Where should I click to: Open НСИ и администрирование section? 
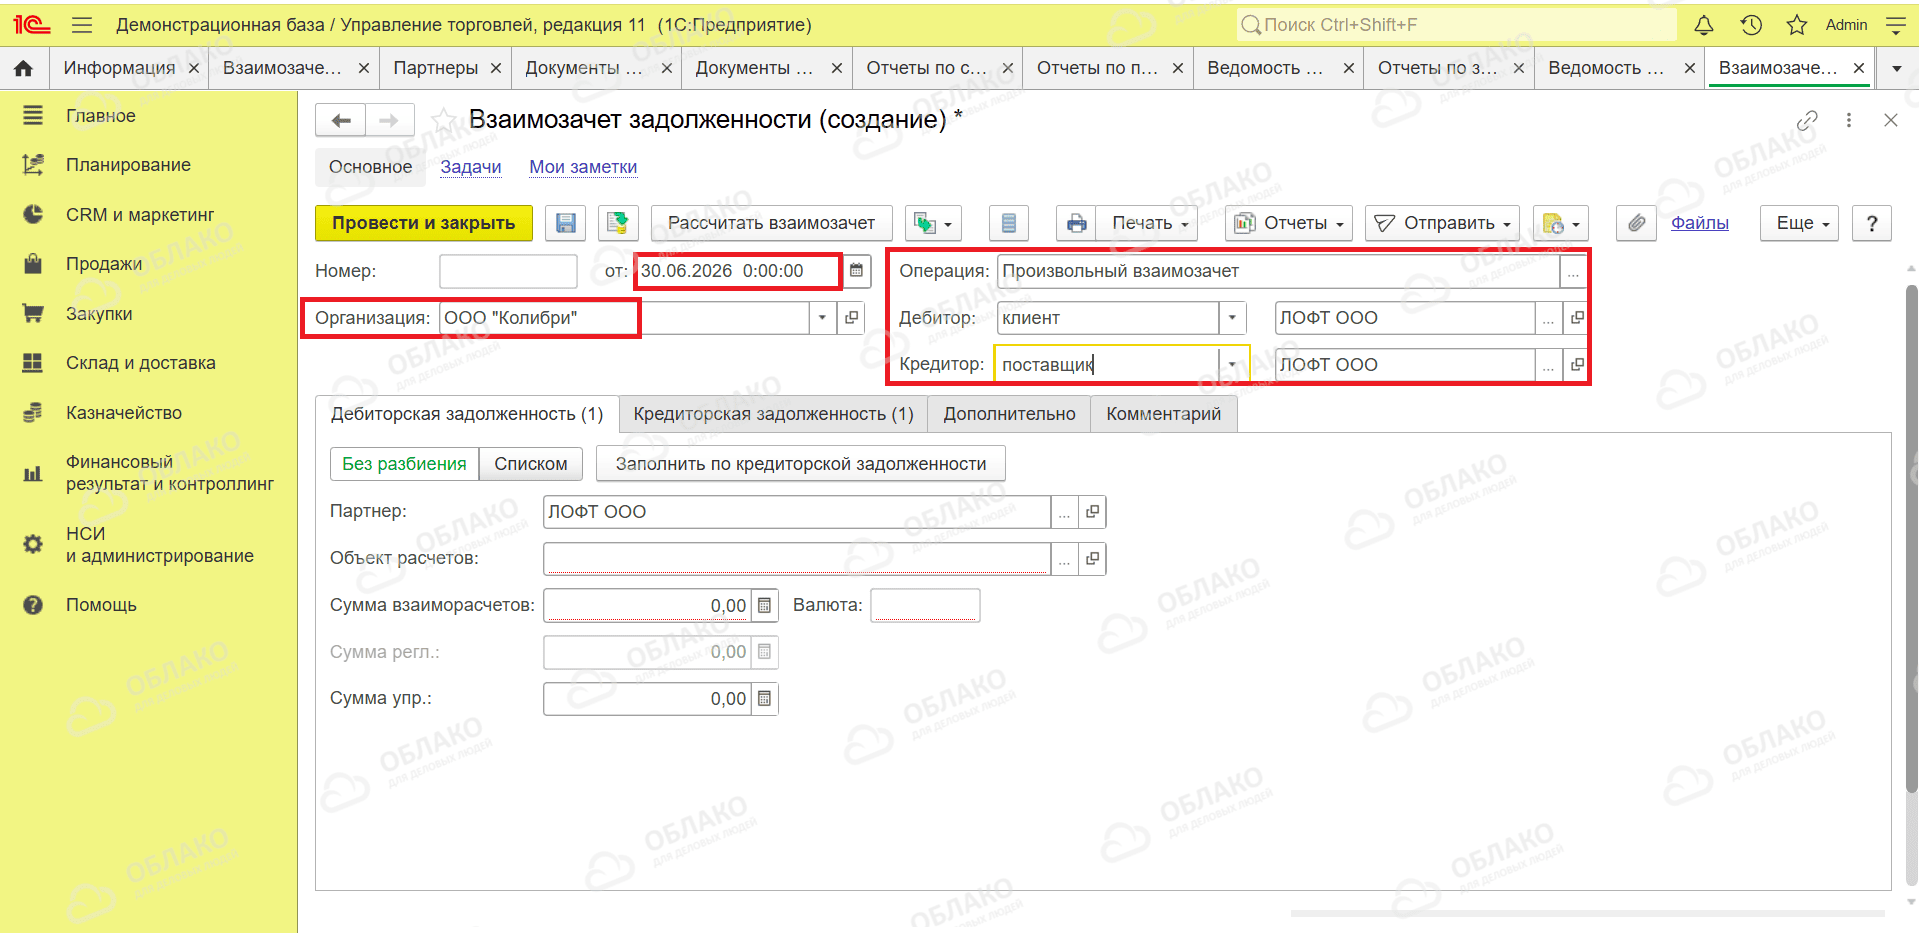pyautogui.click(x=160, y=545)
